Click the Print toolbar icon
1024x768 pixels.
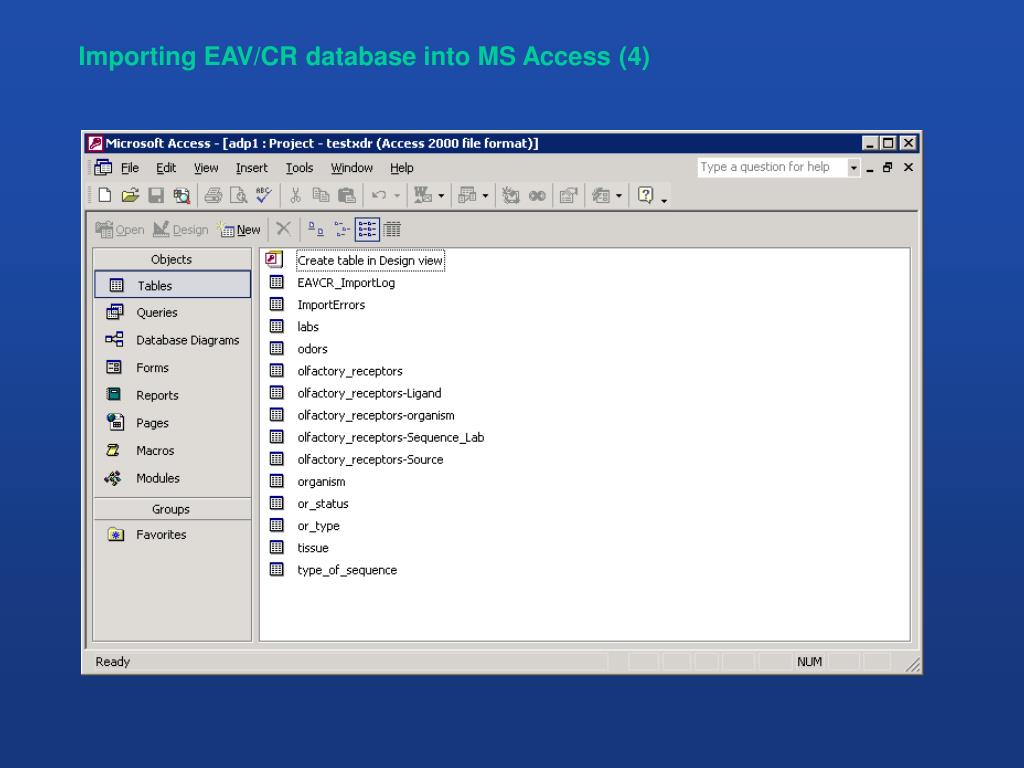point(213,195)
